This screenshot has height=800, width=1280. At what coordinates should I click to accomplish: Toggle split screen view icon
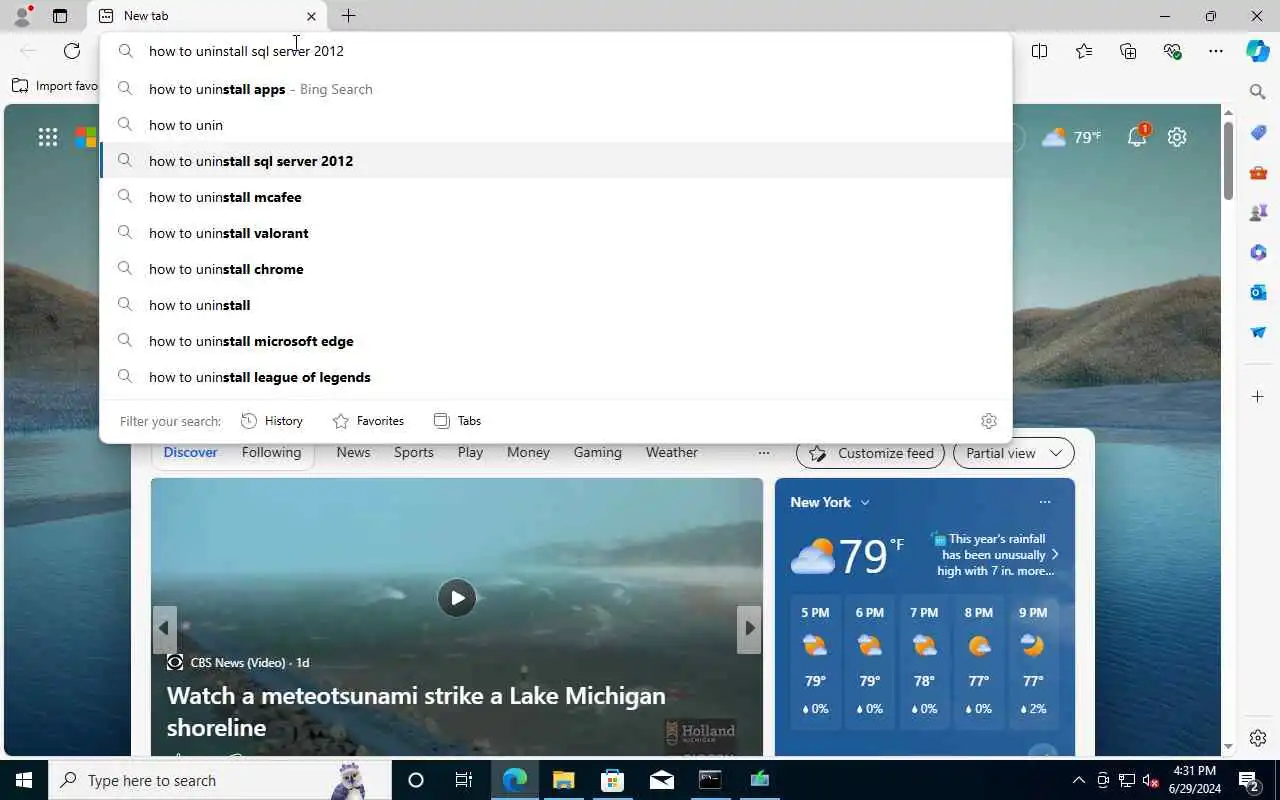coord(1039,51)
